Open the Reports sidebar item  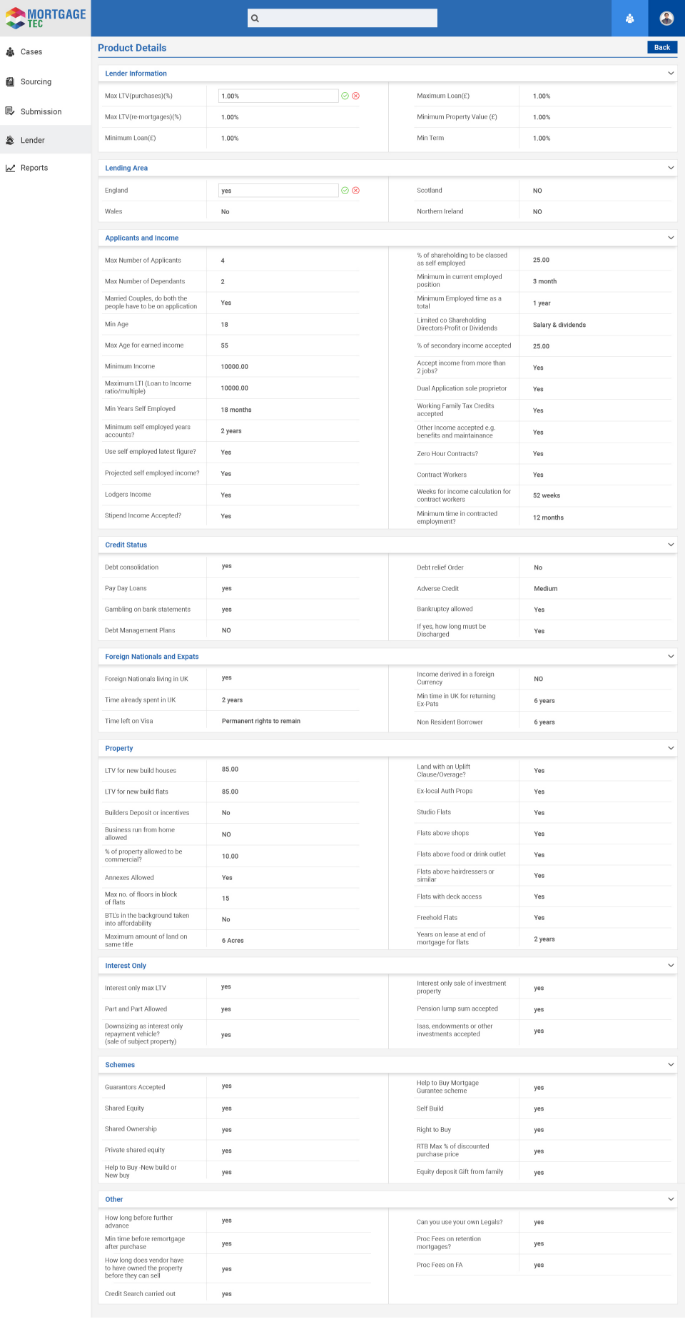coord(34,168)
